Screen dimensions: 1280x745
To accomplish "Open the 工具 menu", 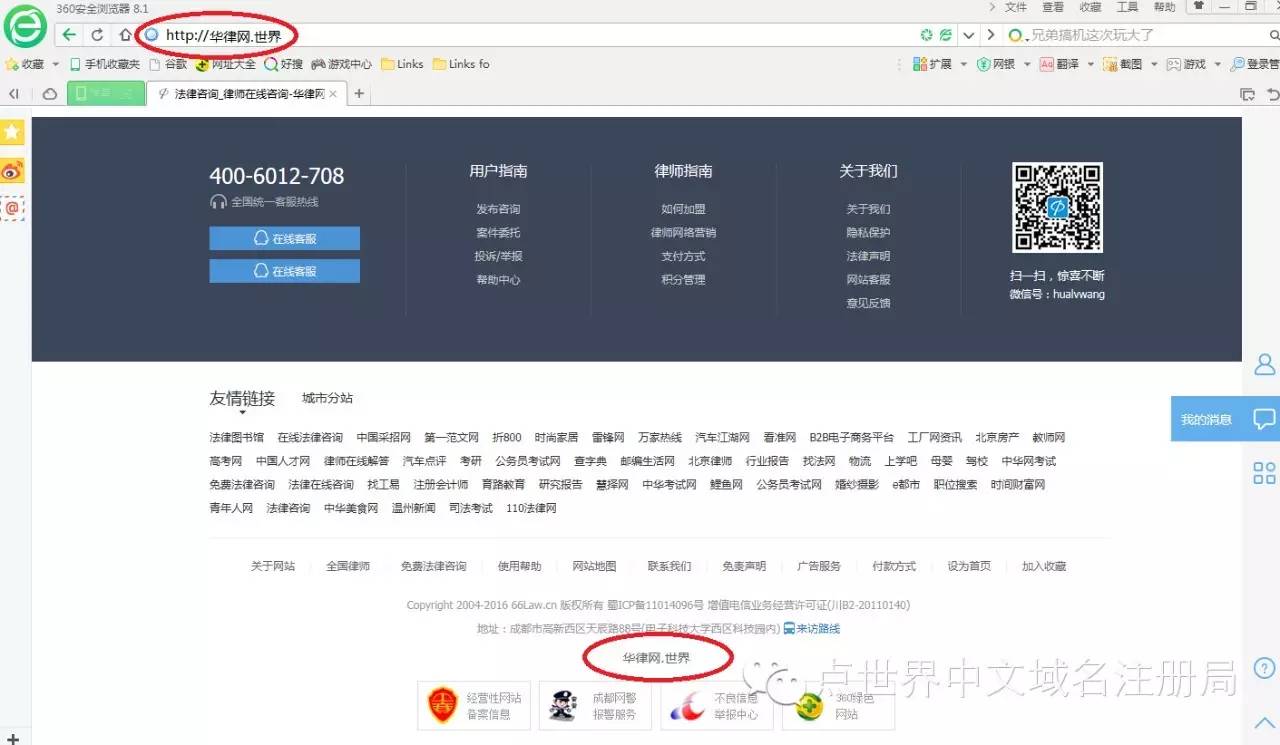I will [1127, 7].
